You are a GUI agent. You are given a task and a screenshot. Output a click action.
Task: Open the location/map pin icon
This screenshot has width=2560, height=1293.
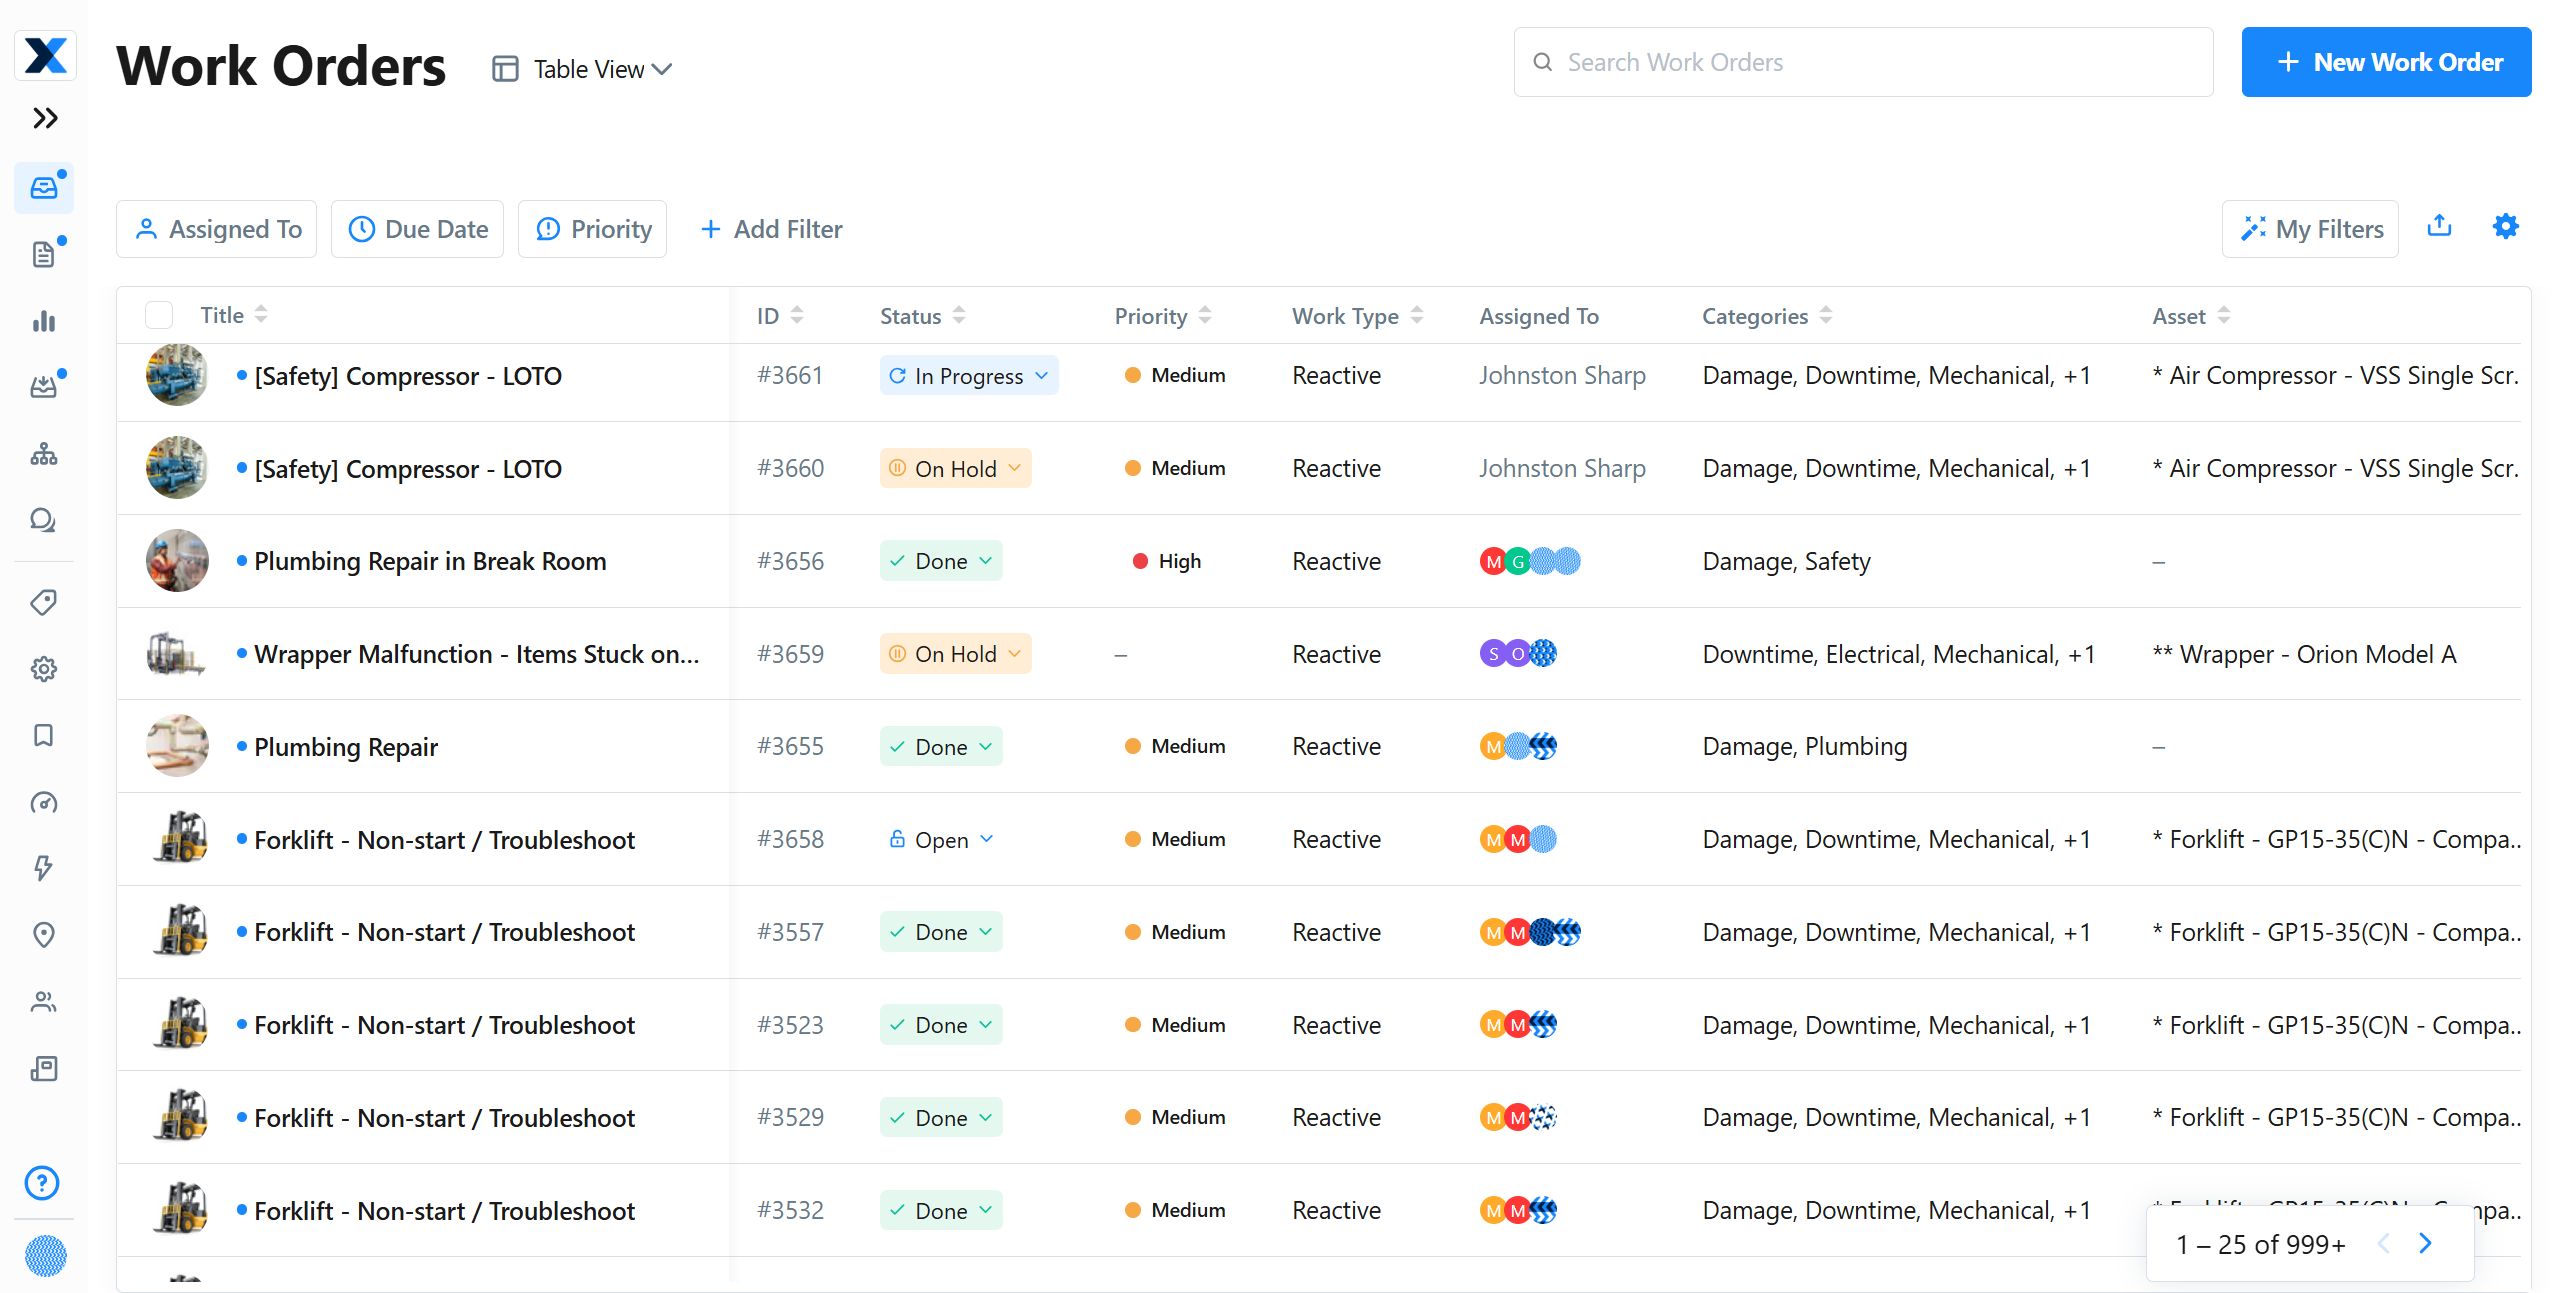(45, 933)
